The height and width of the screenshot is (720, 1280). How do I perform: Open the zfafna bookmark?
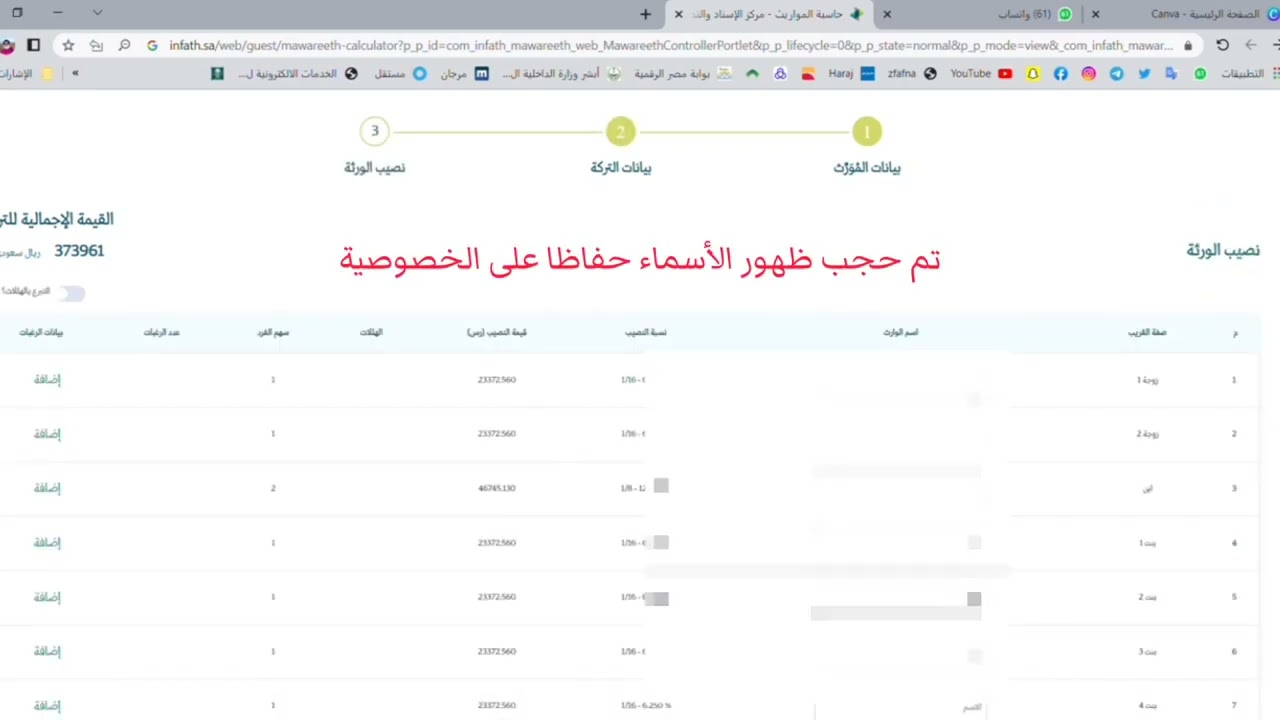pyautogui.click(x=911, y=74)
